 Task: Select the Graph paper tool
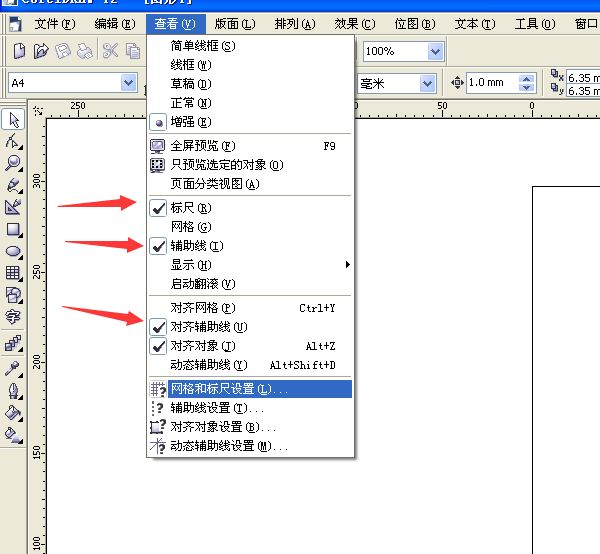[x=13, y=273]
